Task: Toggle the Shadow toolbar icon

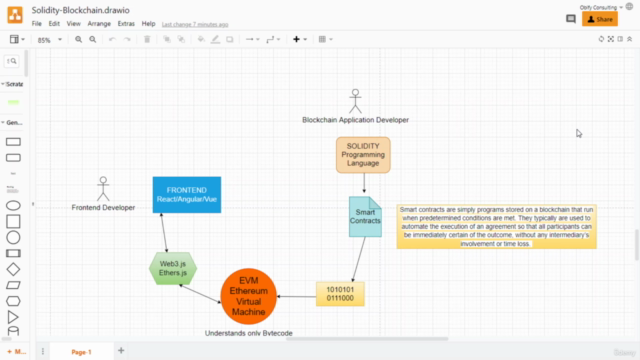Action: (230, 39)
